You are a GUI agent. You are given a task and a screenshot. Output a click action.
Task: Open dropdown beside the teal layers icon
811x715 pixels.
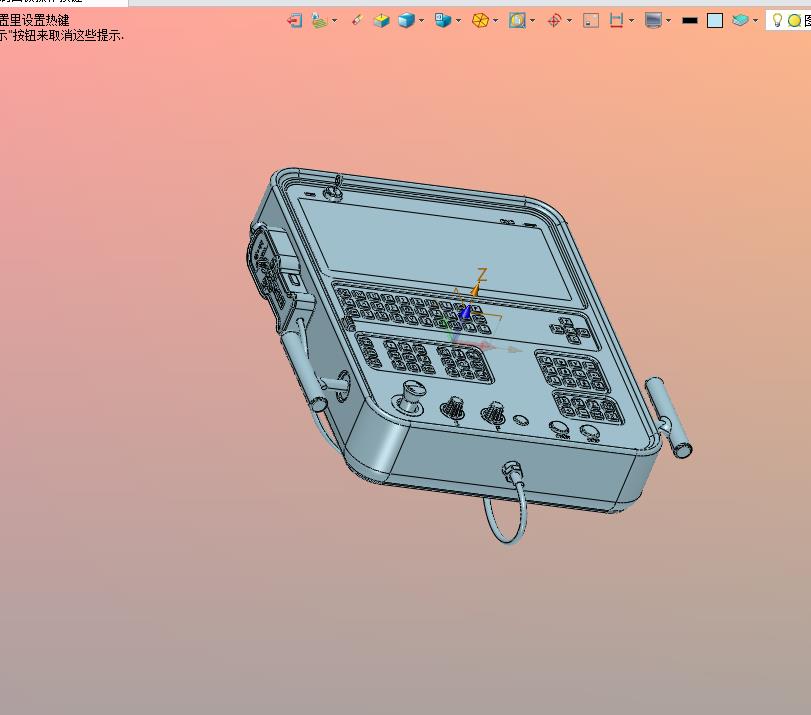click(x=755, y=20)
